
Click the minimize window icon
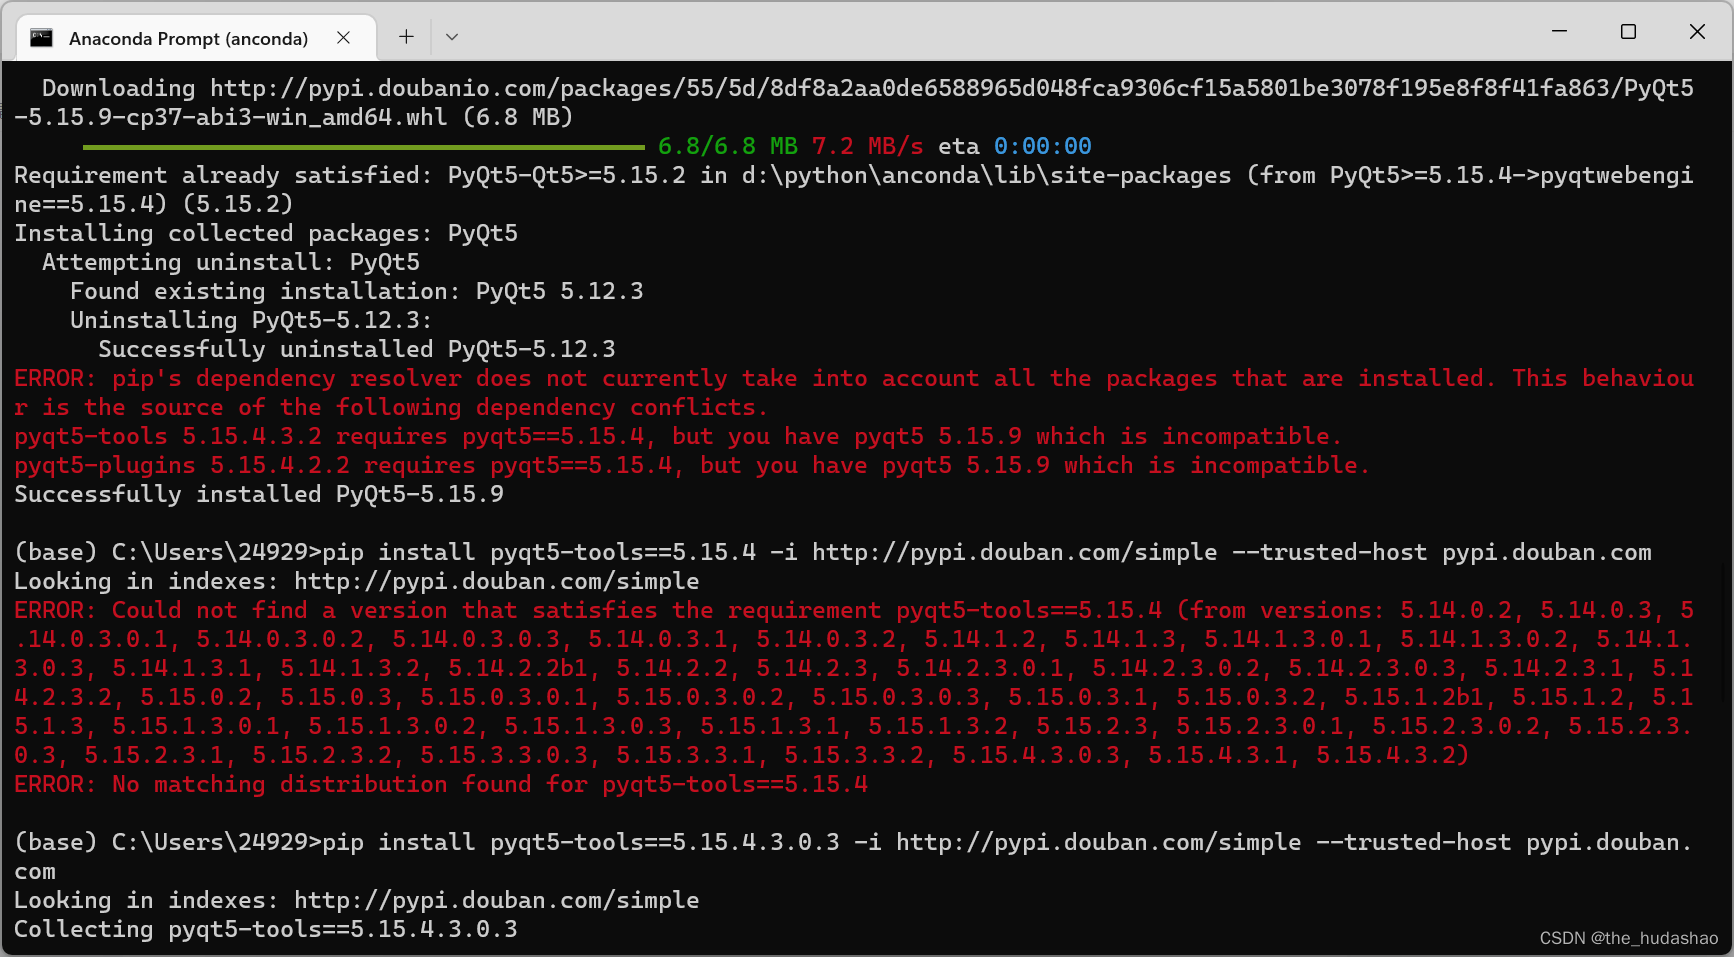click(1558, 31)
